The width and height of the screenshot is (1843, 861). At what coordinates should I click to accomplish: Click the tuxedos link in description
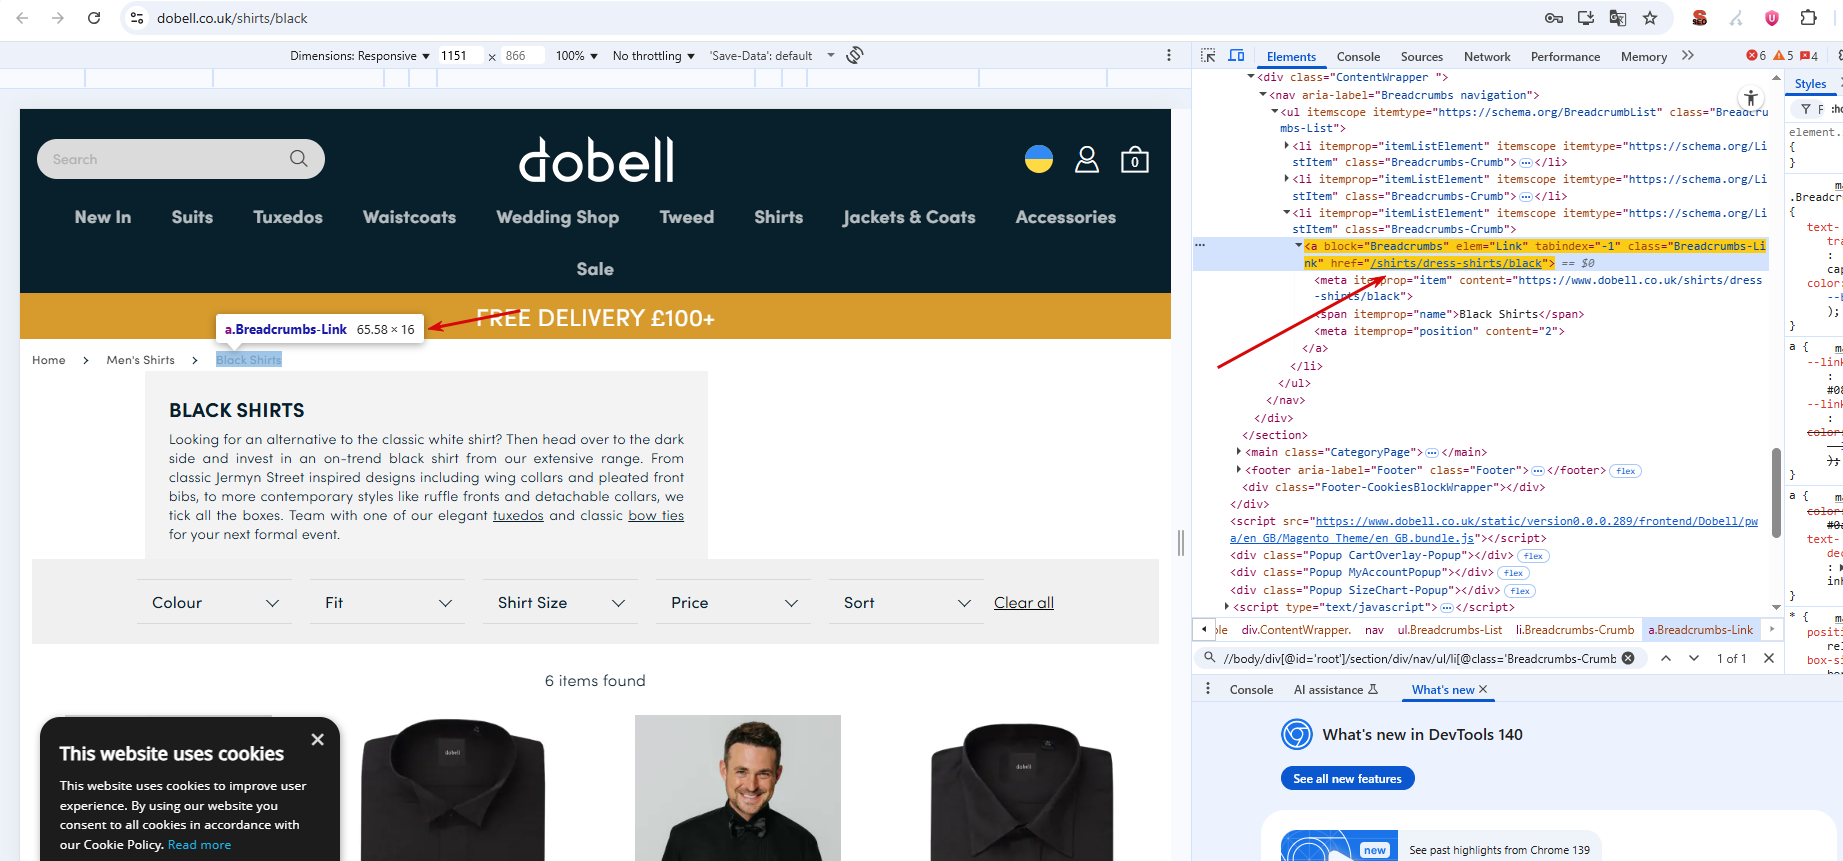click(518, 515)
